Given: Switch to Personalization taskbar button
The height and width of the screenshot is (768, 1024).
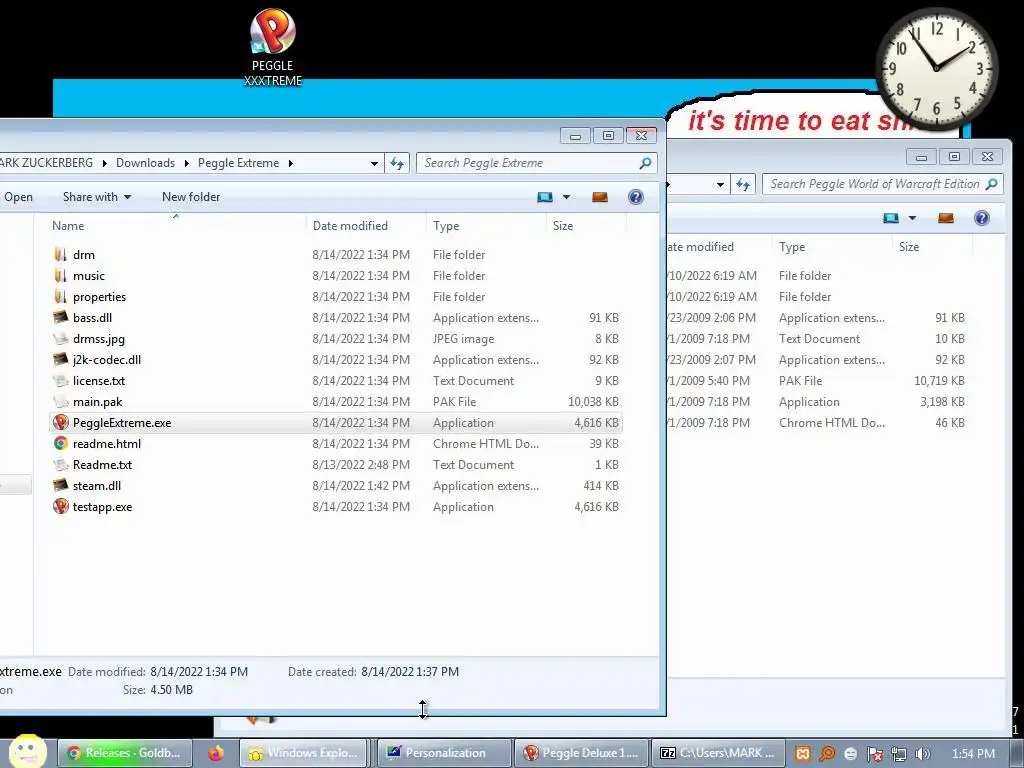Looking at the screenshot, I should (x=445, y=753).
